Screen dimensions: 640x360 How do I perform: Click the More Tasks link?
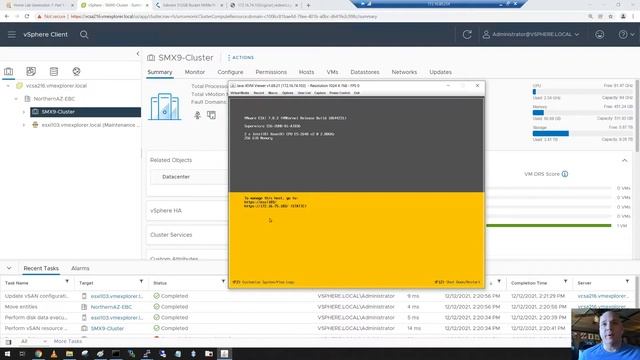point(68,341)
